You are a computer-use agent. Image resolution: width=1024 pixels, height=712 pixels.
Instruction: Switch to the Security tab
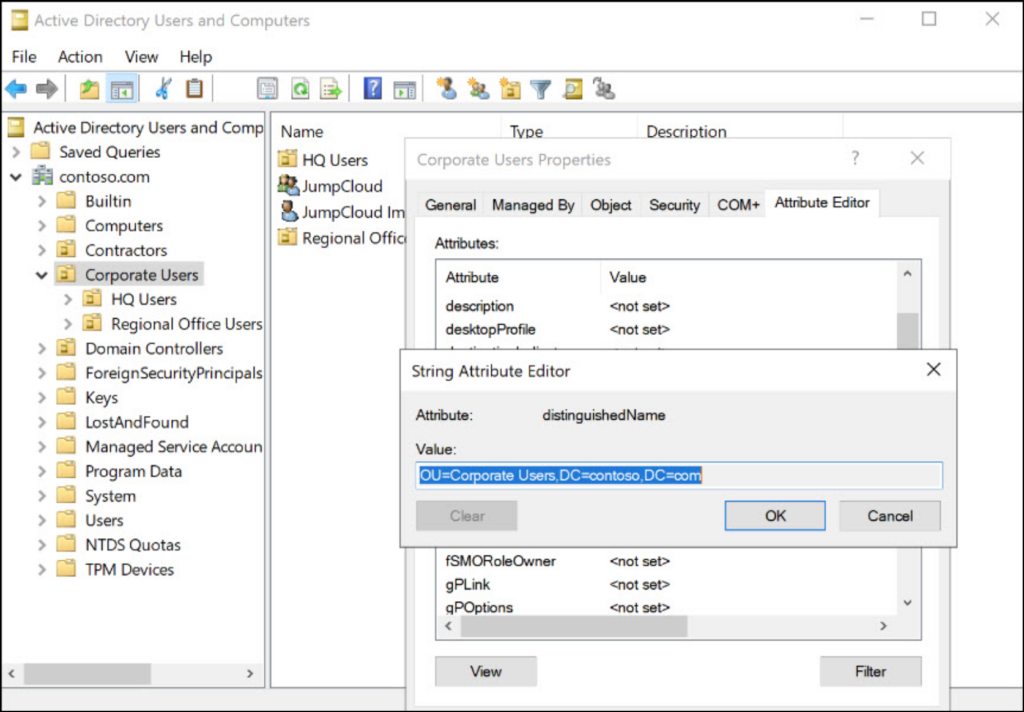coord(674,205)
